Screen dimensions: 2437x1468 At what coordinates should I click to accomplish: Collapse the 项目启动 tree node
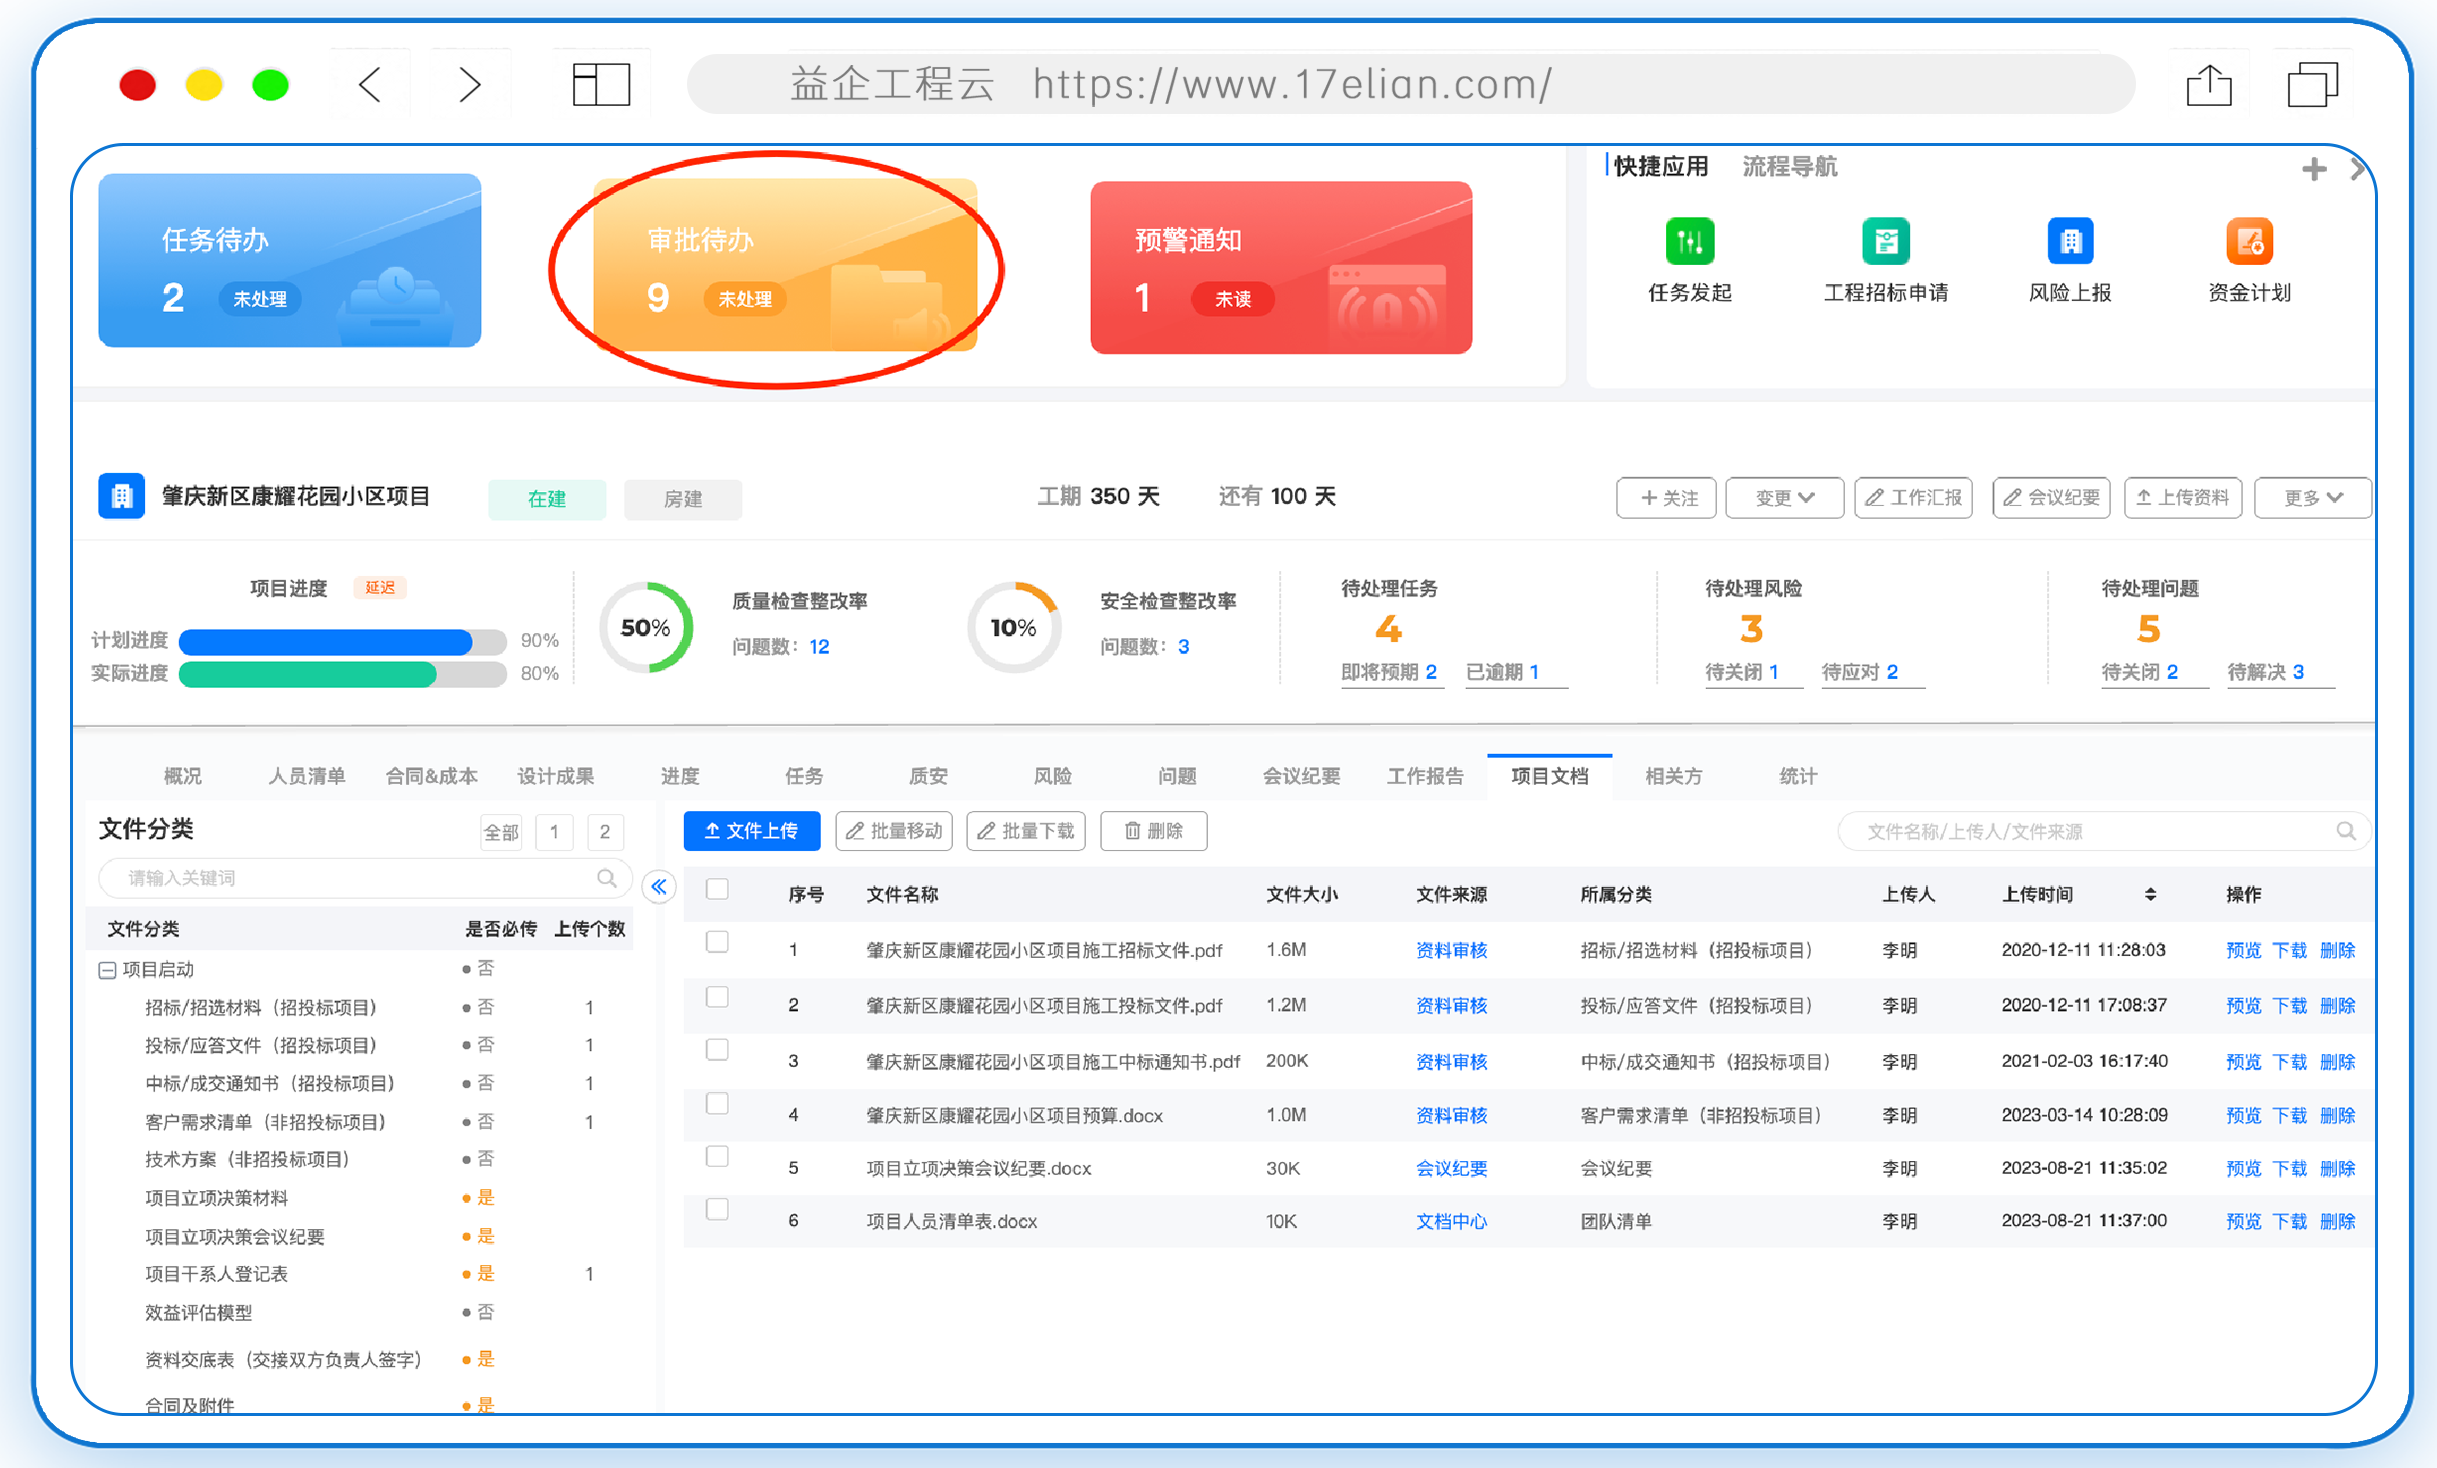point(107,970)
